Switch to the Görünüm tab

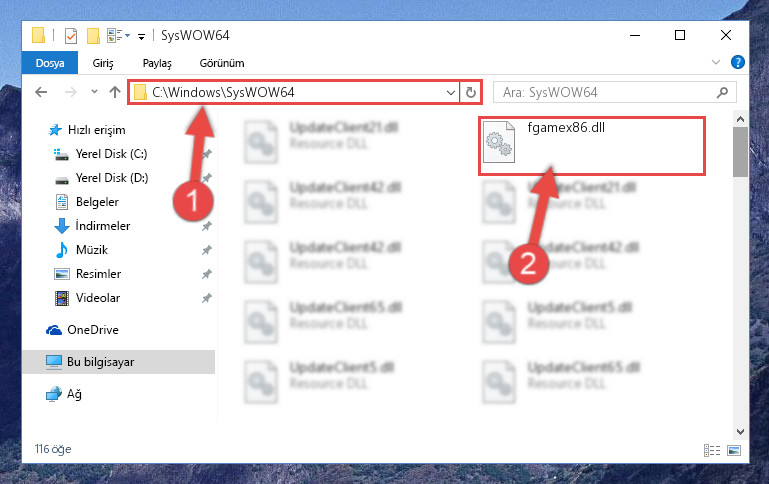point(222,63)
